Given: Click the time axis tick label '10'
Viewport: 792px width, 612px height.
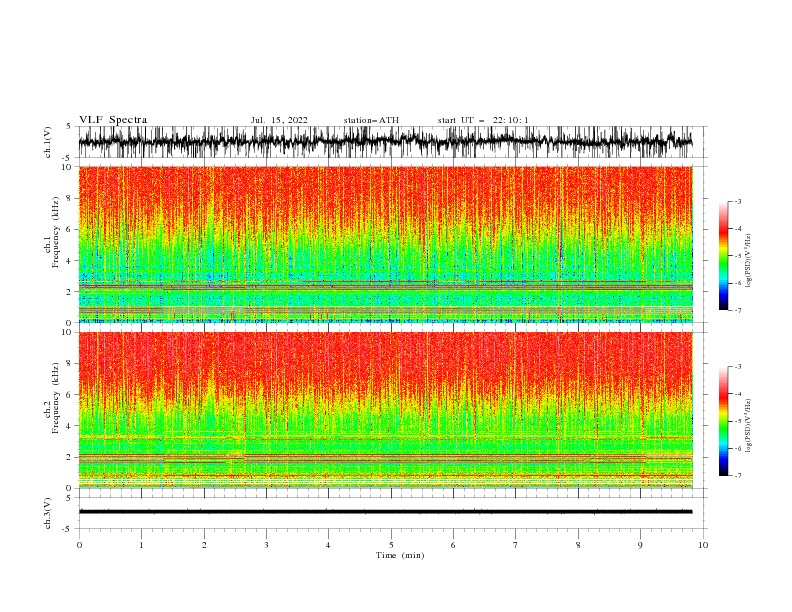Looking at the screenshot, I should (703, 545).
